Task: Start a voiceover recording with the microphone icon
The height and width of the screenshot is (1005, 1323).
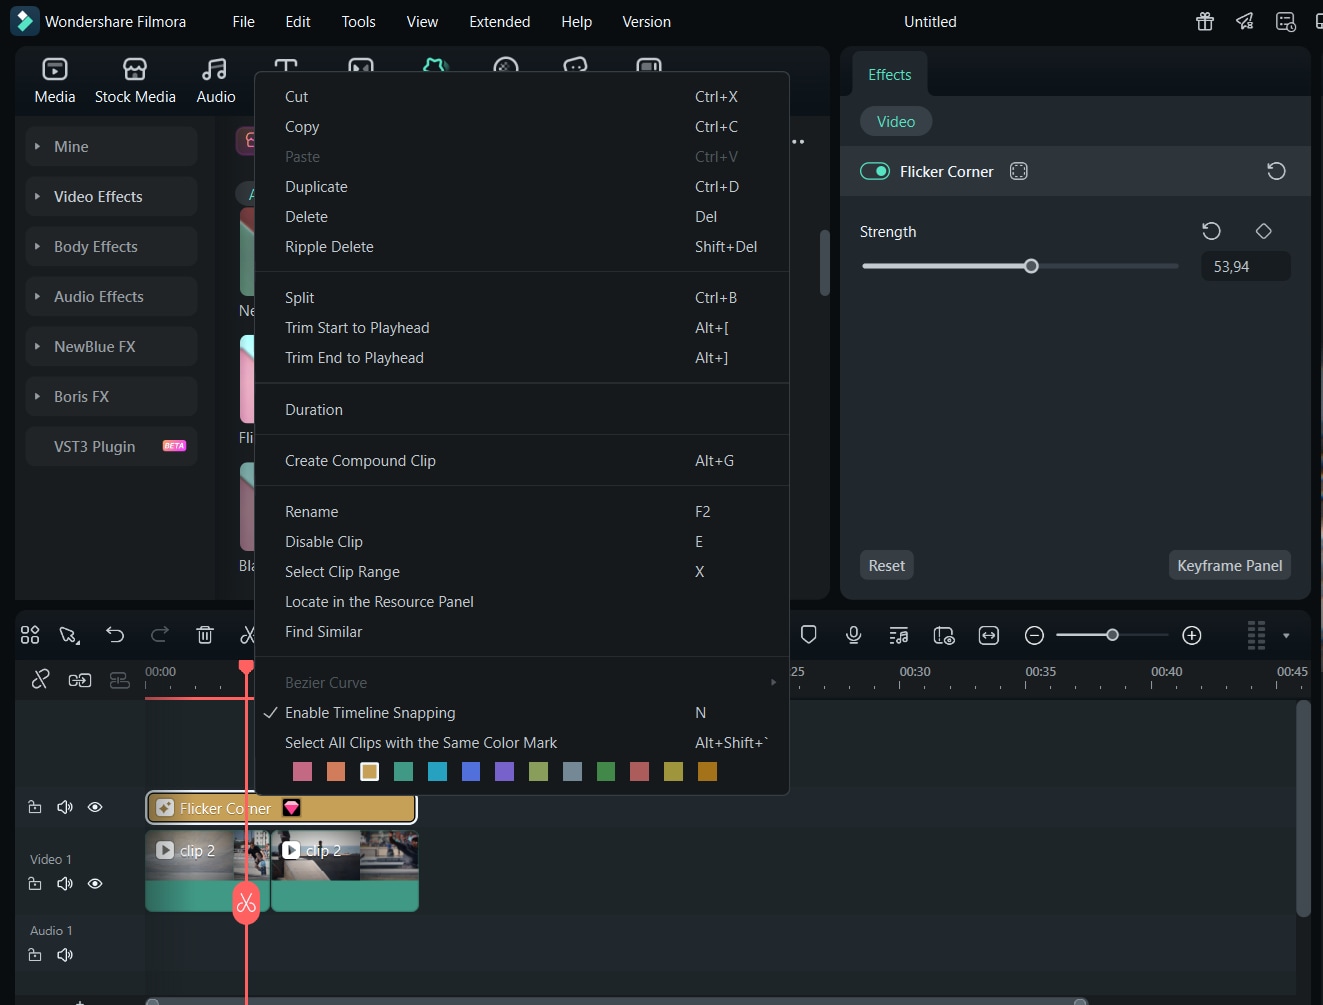Action: point(853,635)
